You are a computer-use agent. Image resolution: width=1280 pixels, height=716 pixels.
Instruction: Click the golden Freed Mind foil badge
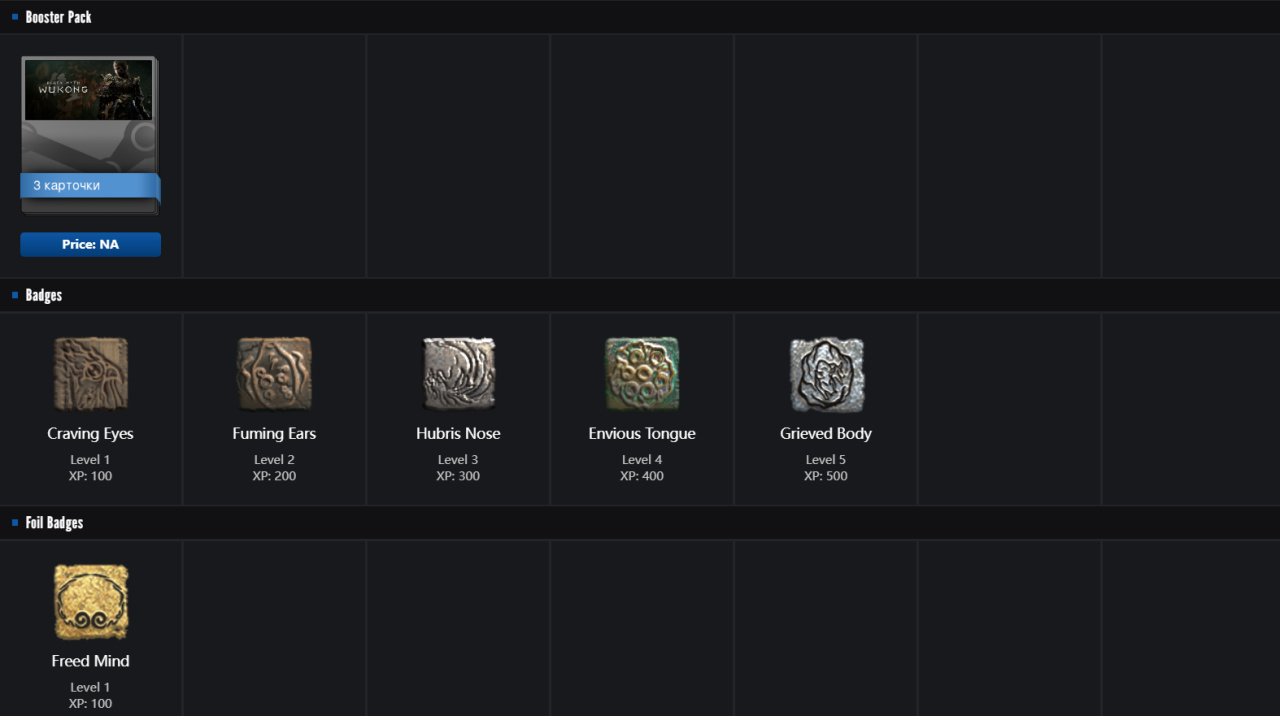pos(91,601)
